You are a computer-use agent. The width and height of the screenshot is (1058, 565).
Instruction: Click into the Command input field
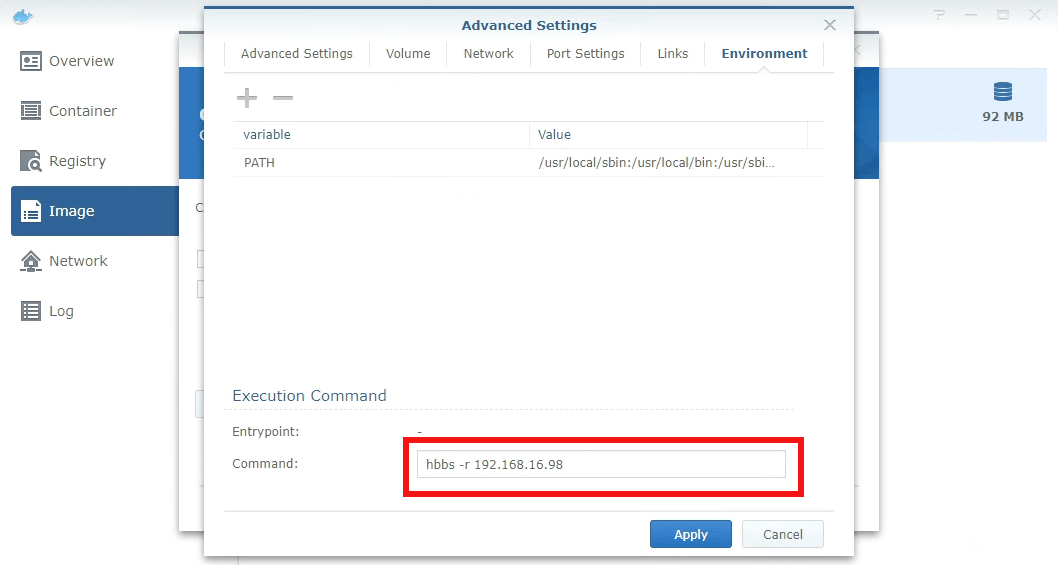click(600, 464)
